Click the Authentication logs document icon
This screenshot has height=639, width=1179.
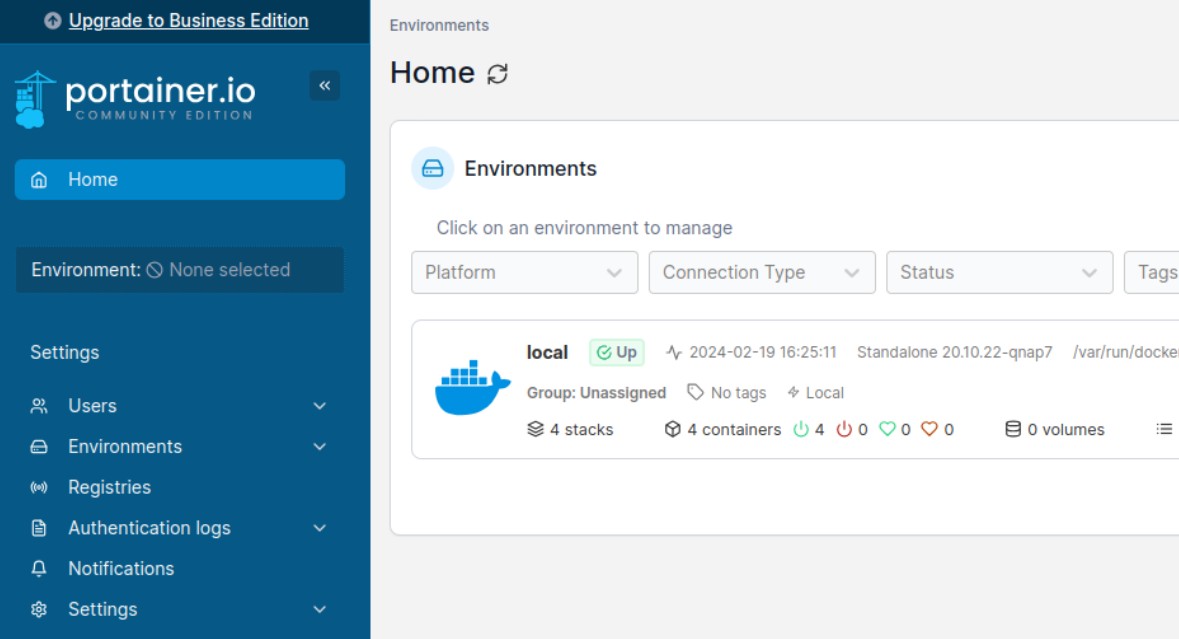38,528
